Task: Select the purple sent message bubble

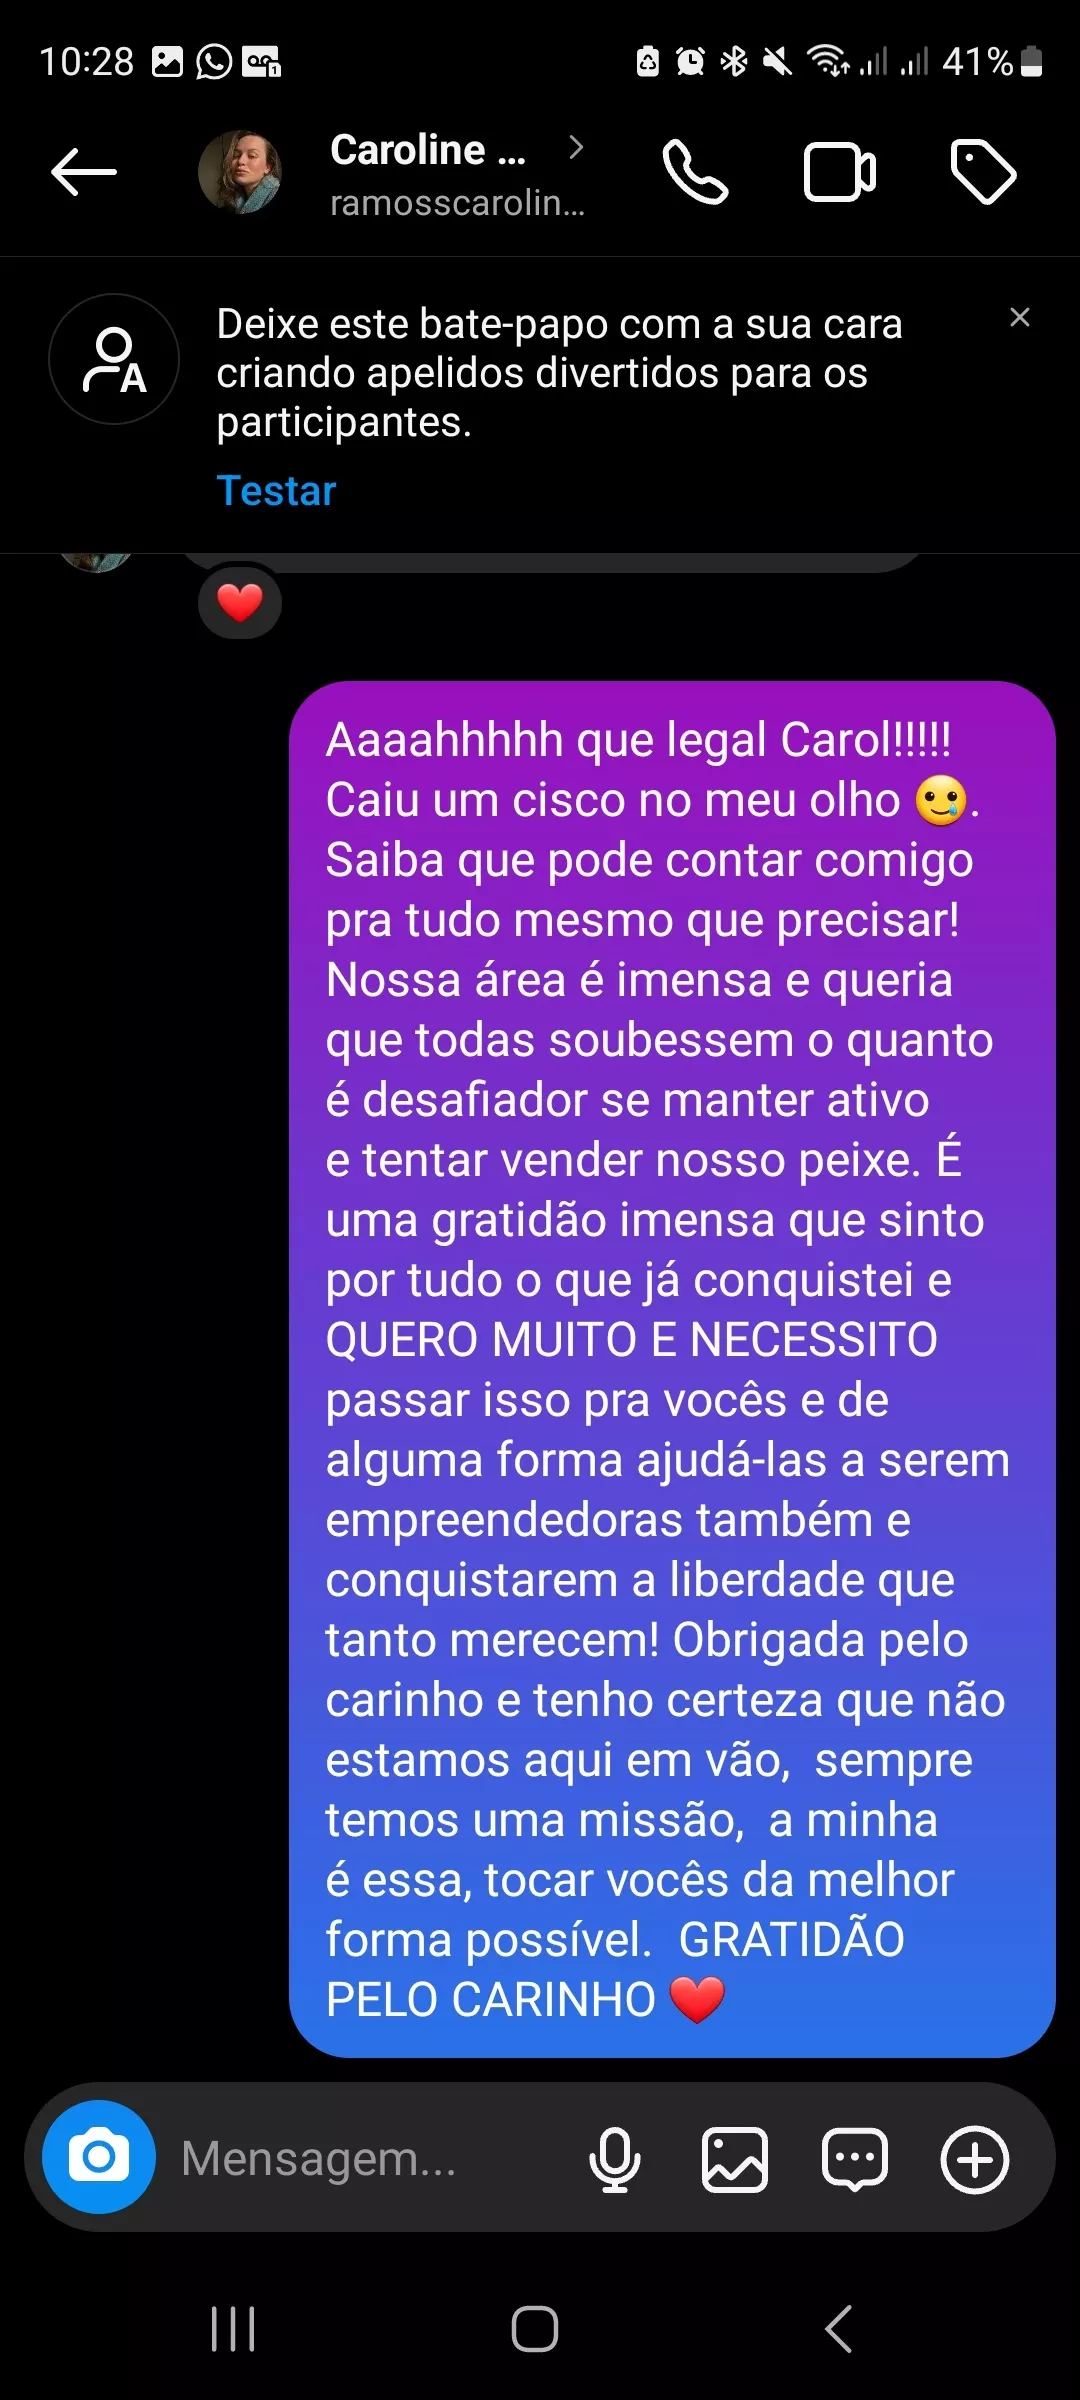Action: tap(672, 1369)
